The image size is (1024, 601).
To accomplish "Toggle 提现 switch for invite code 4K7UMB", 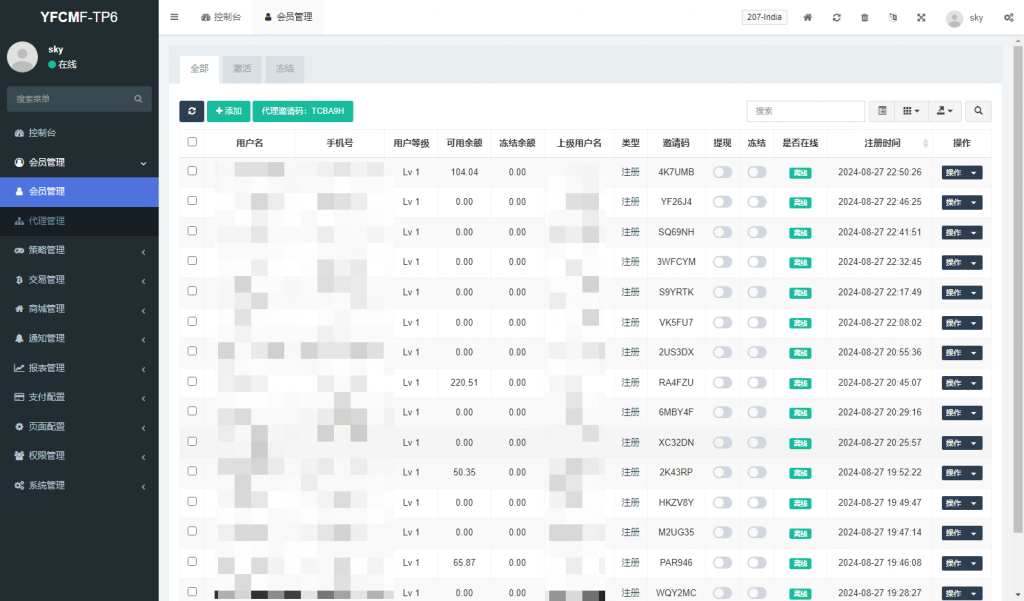I will (722, 172).
